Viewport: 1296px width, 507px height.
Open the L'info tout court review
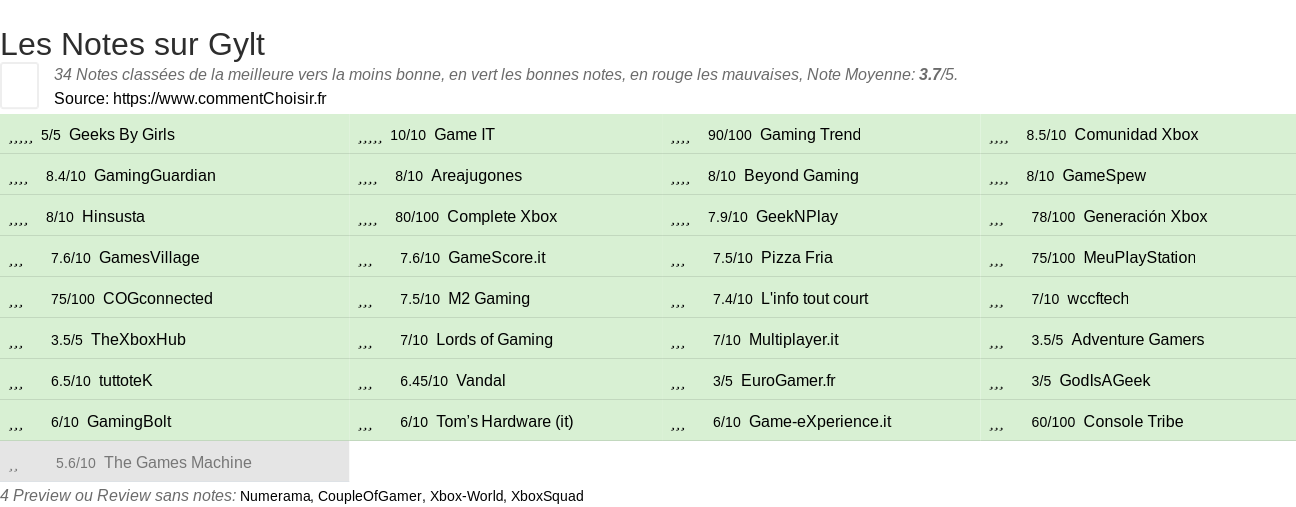pyautogui.click(x=814, y=298)
